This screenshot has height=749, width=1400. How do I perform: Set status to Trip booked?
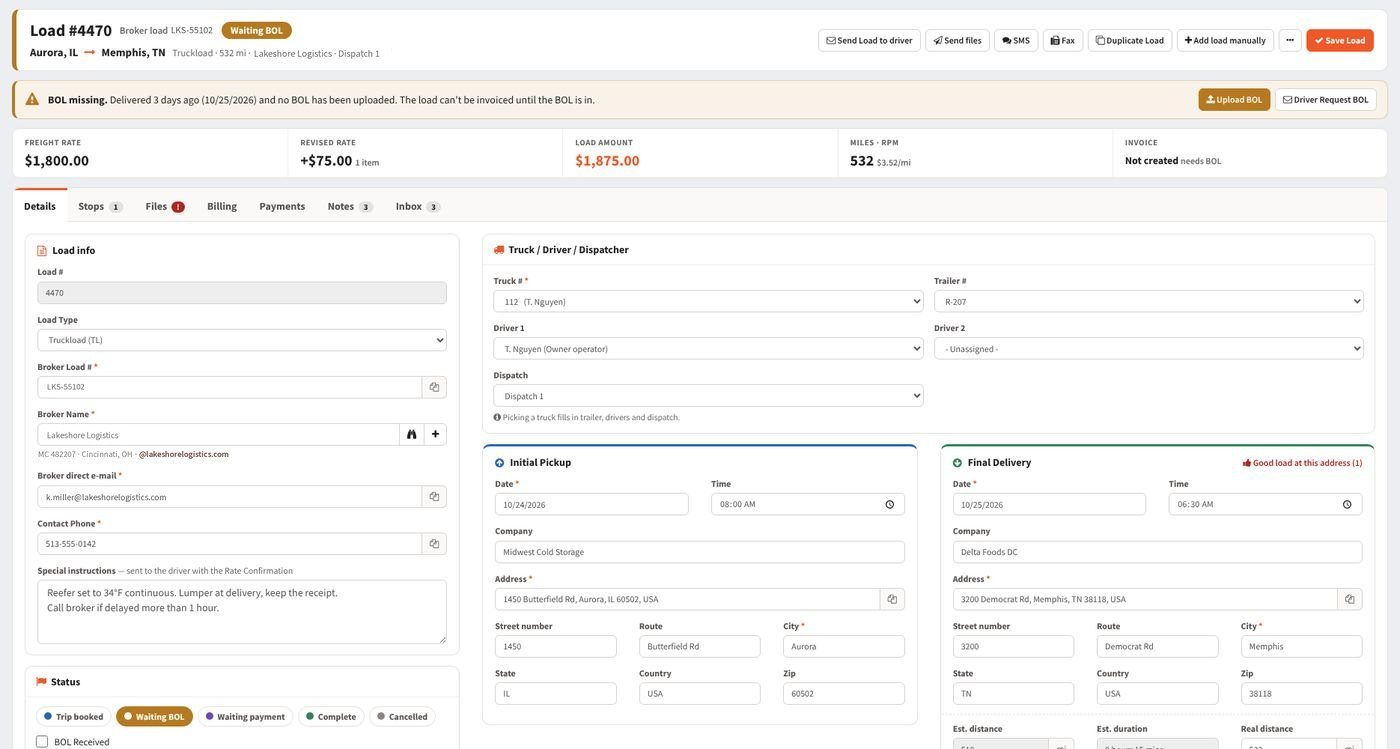coord(74,717)
